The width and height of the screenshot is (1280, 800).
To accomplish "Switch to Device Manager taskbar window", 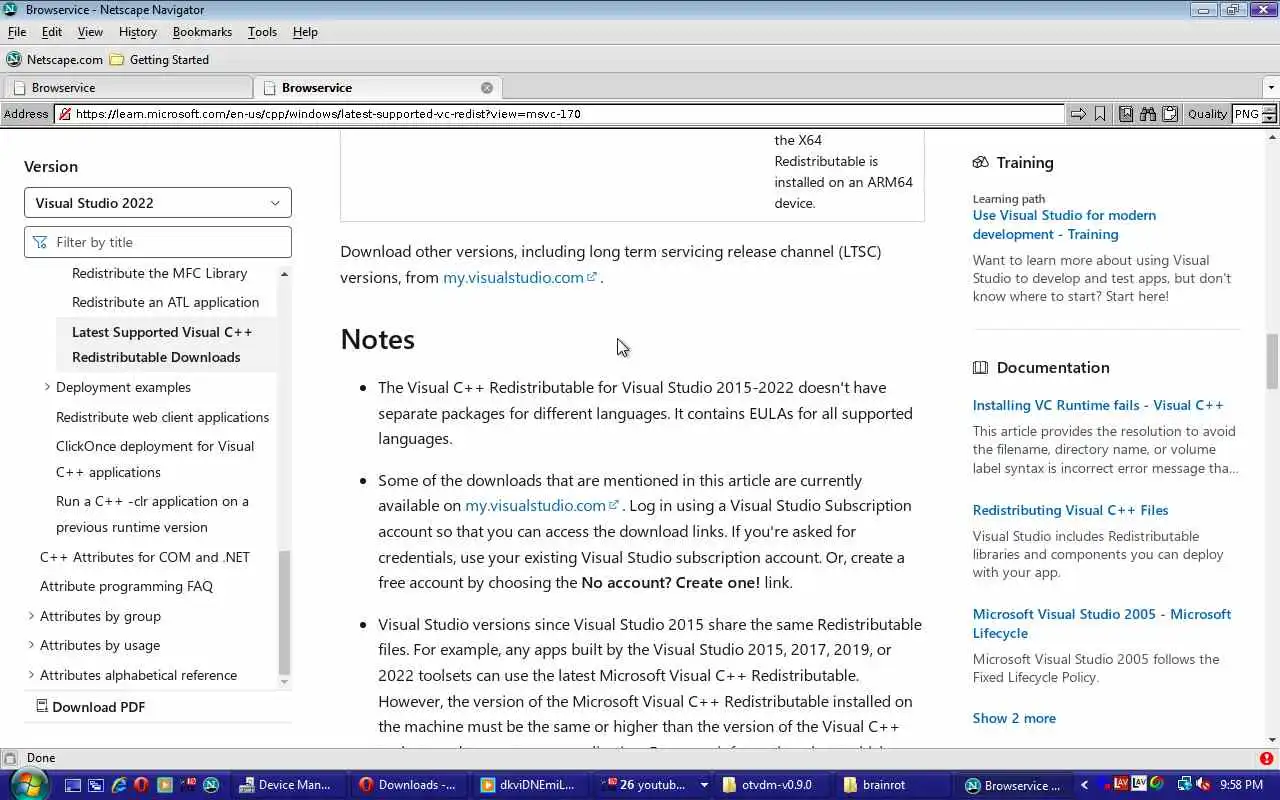I will 288,785.
